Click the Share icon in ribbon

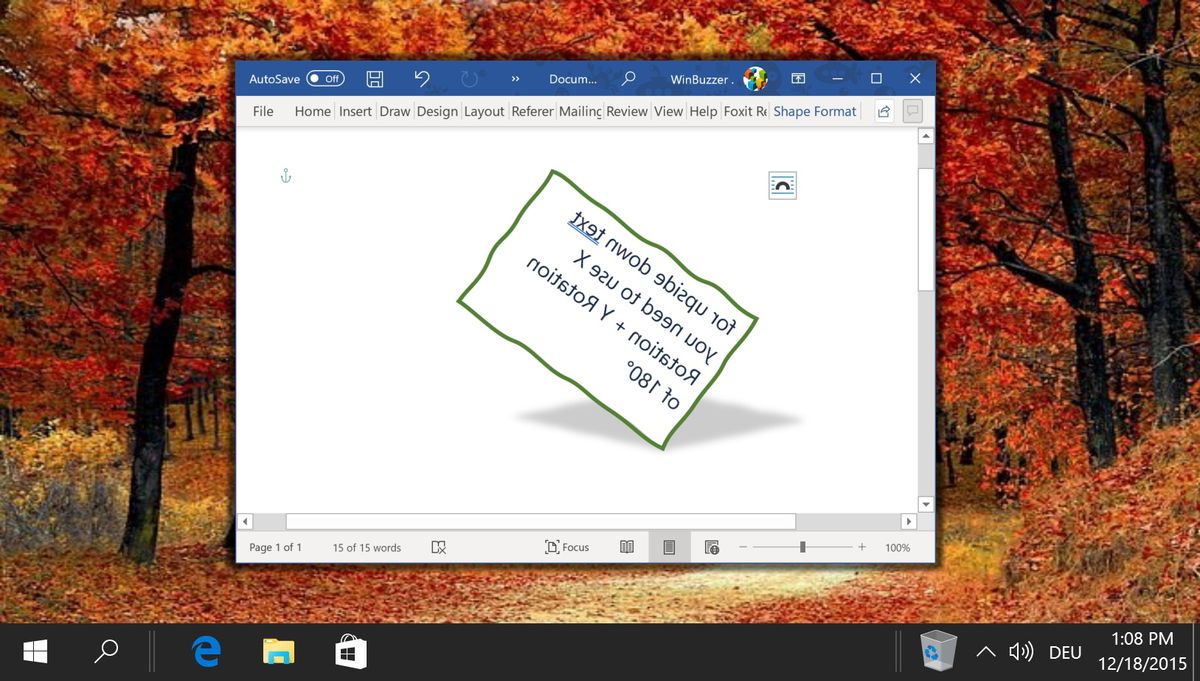click(x=884, y=112)
